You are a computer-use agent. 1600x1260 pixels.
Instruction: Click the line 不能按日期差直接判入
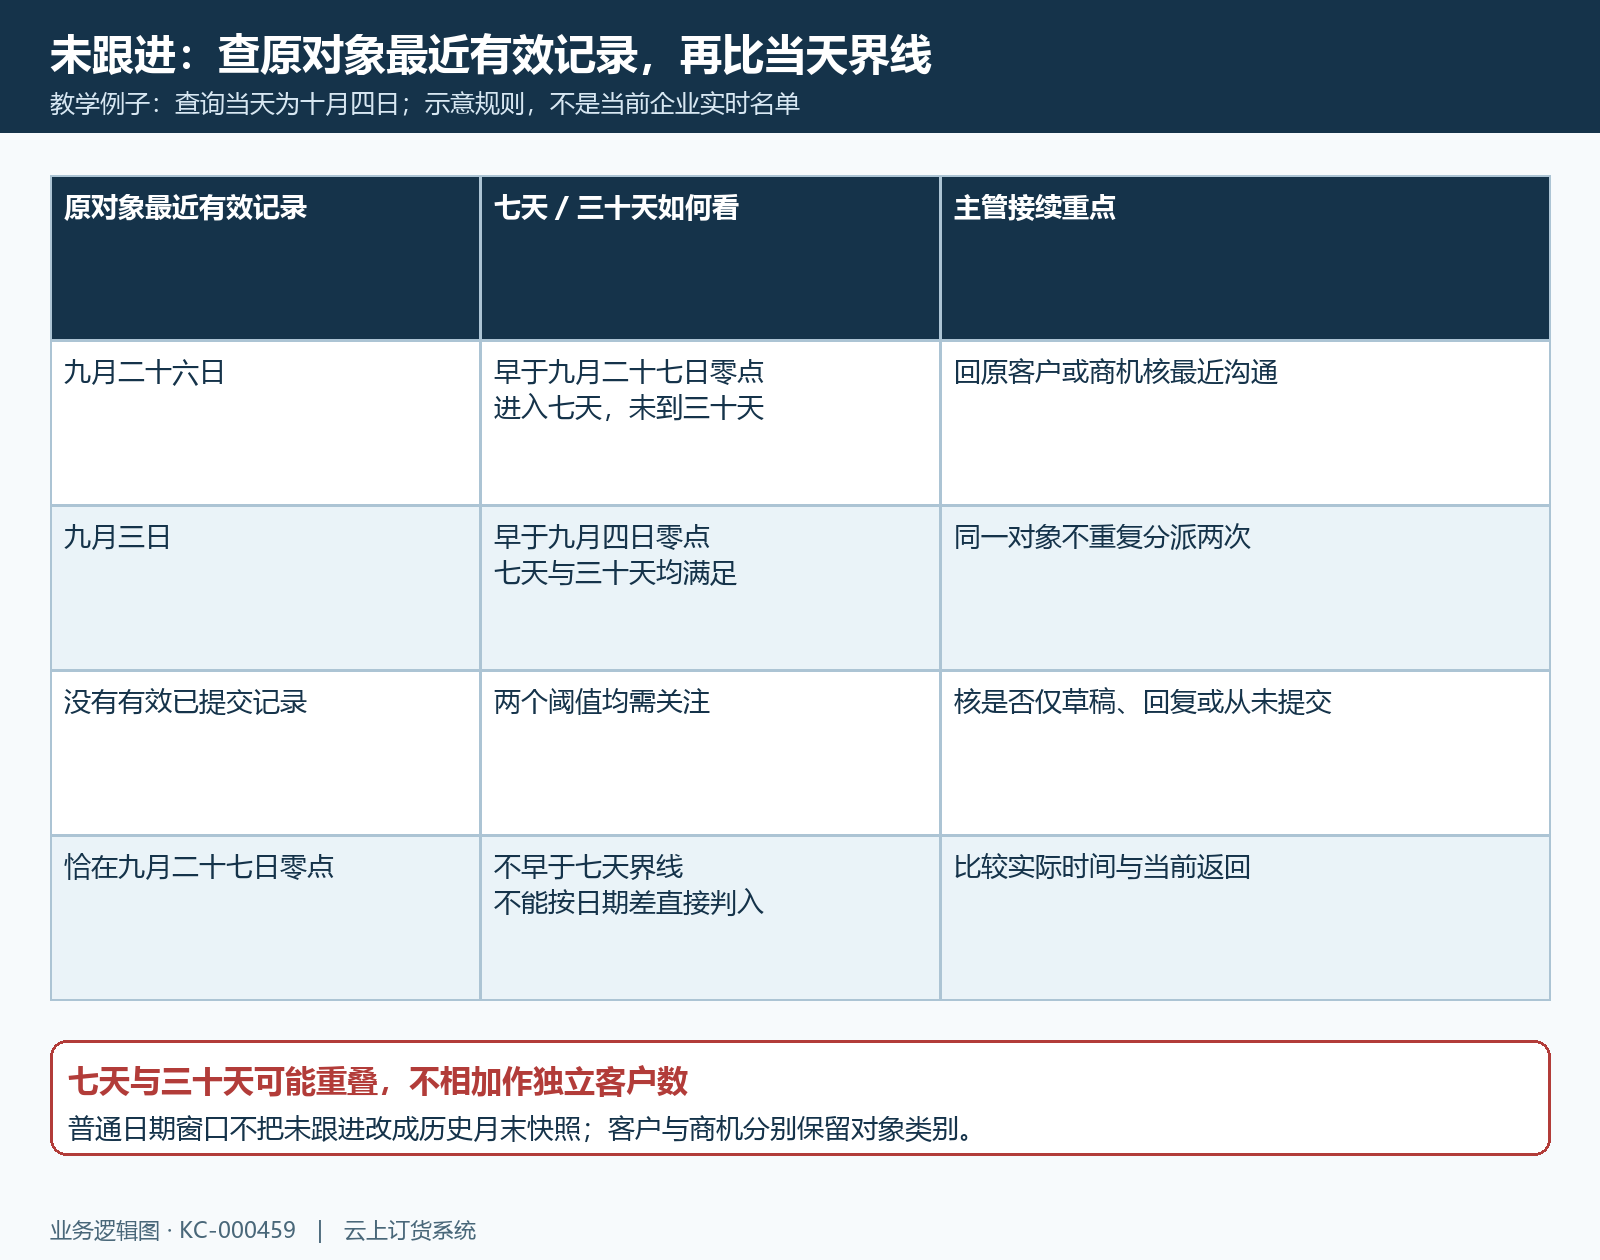[629, 903]
